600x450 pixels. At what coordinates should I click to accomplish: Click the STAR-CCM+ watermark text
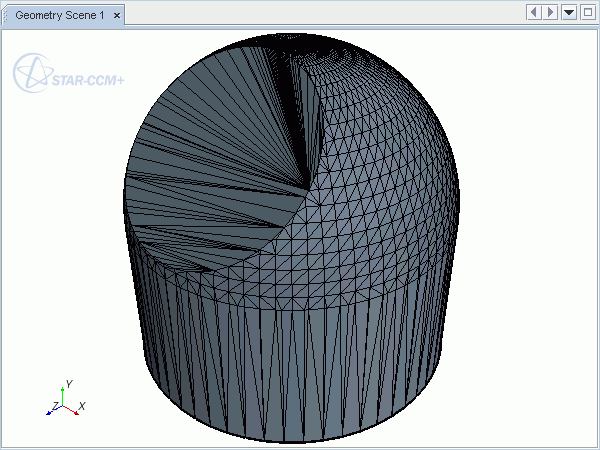(88, 78)
